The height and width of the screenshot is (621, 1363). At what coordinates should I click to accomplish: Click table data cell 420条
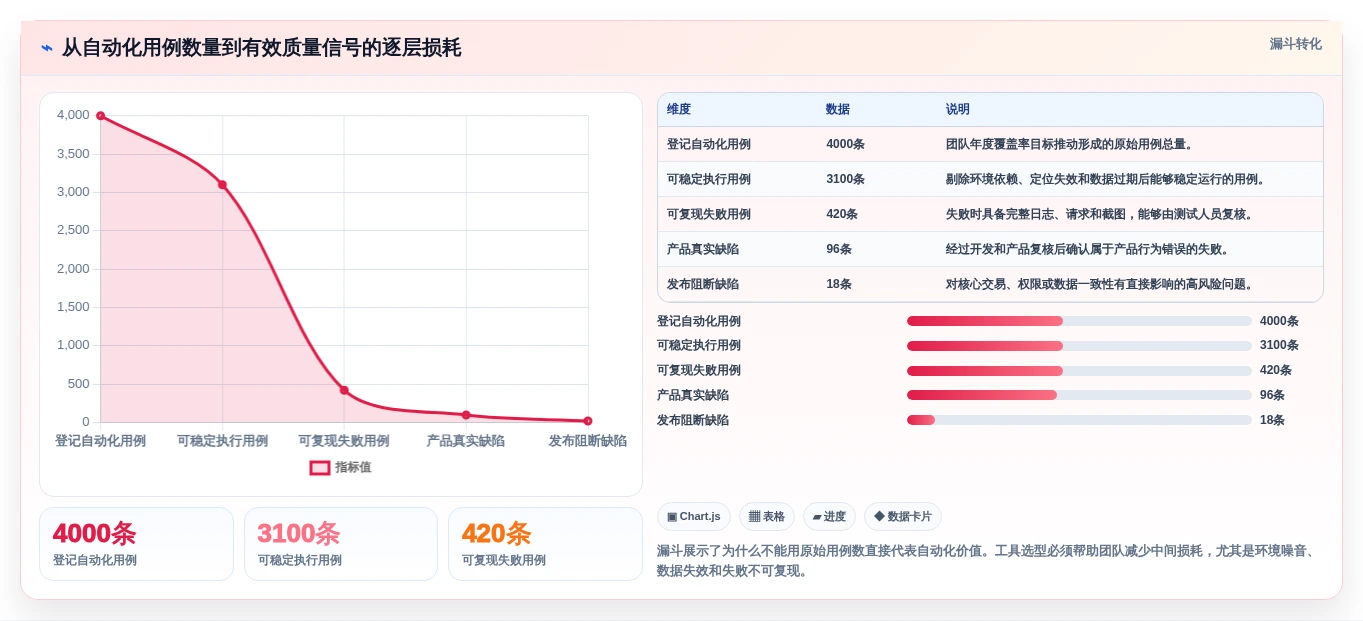[x=842, y=214]
